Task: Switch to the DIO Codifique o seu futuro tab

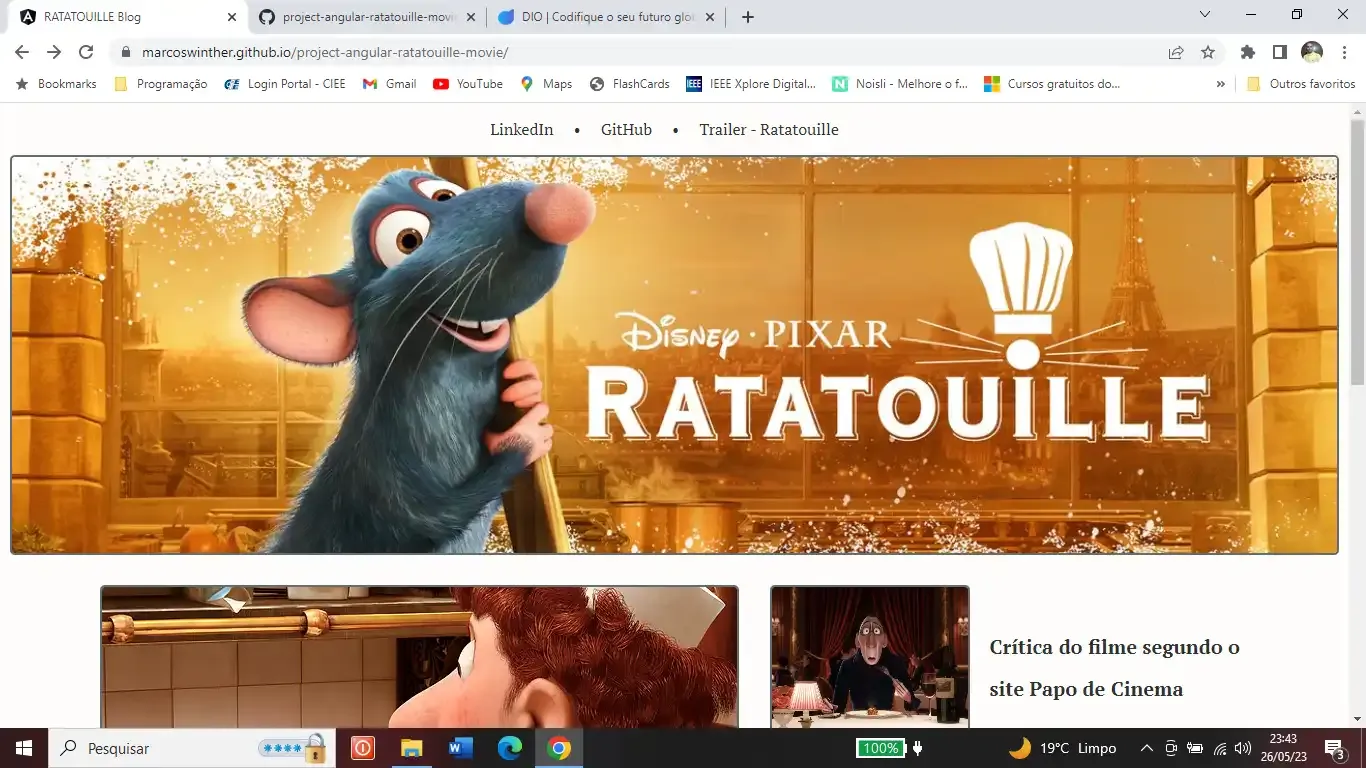Action: click(x=606, y=17)
